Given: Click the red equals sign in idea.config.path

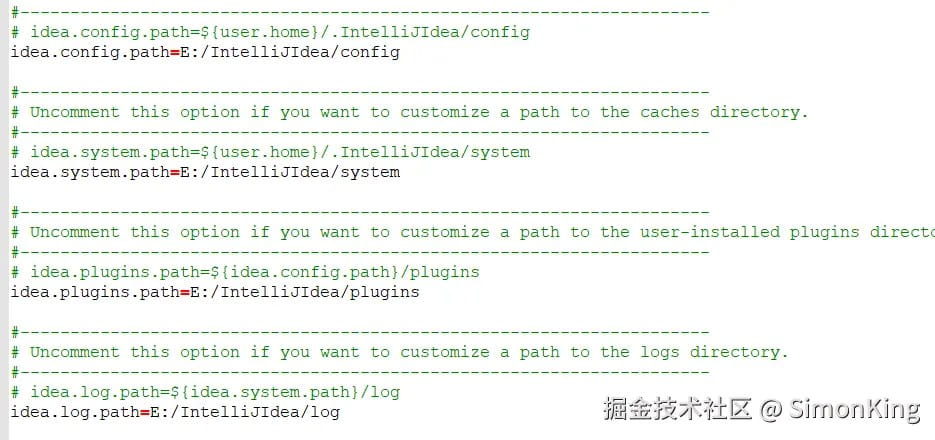Looking at the screenshot, I should tap(175, 52).
